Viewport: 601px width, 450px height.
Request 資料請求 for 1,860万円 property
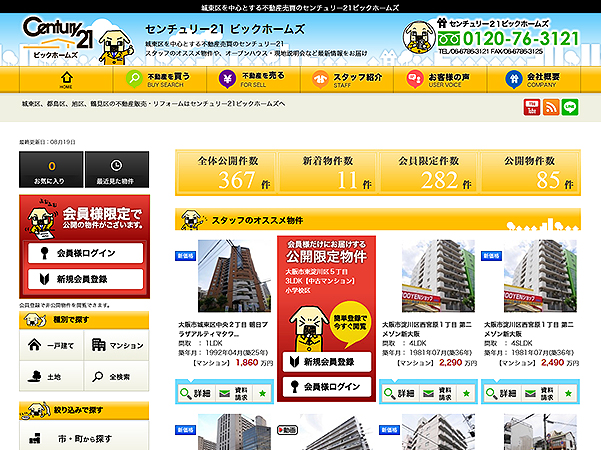point(234,393)
